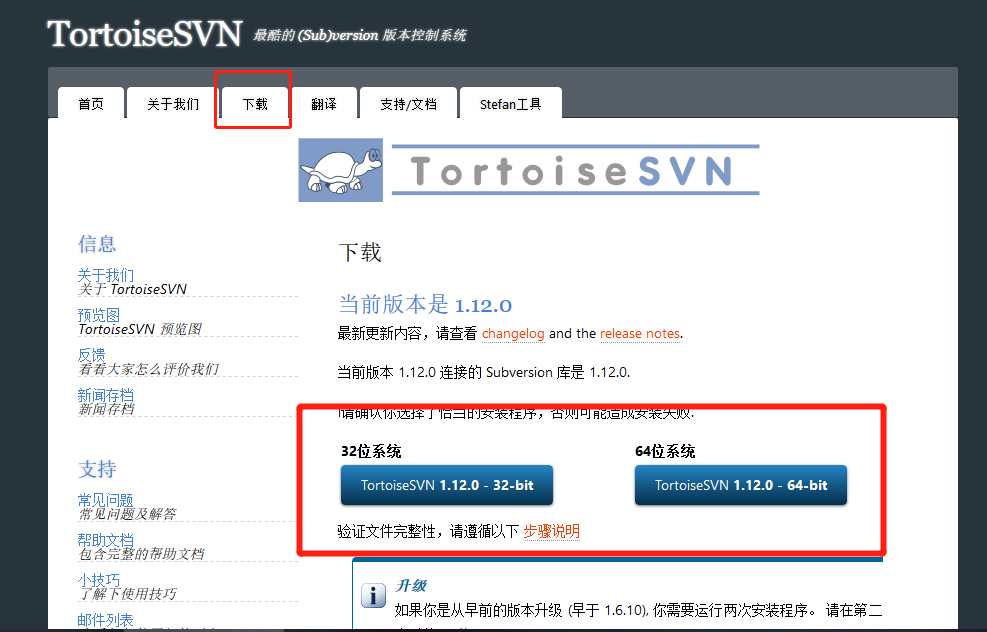
Task: Open the 关于我们 tab
Action: point(173,104)
